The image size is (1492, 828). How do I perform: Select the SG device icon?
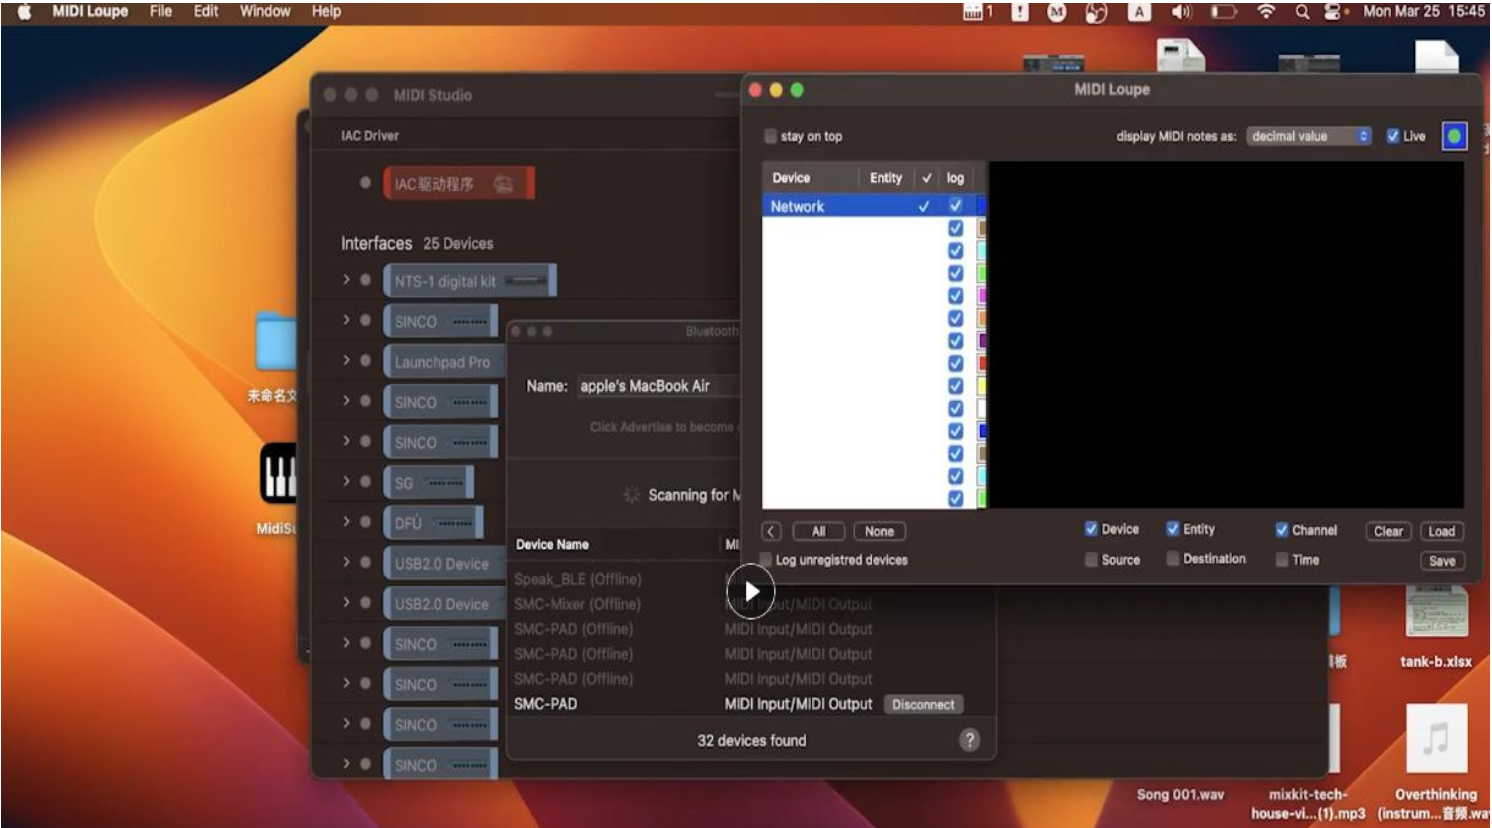(x=428, y=483)
